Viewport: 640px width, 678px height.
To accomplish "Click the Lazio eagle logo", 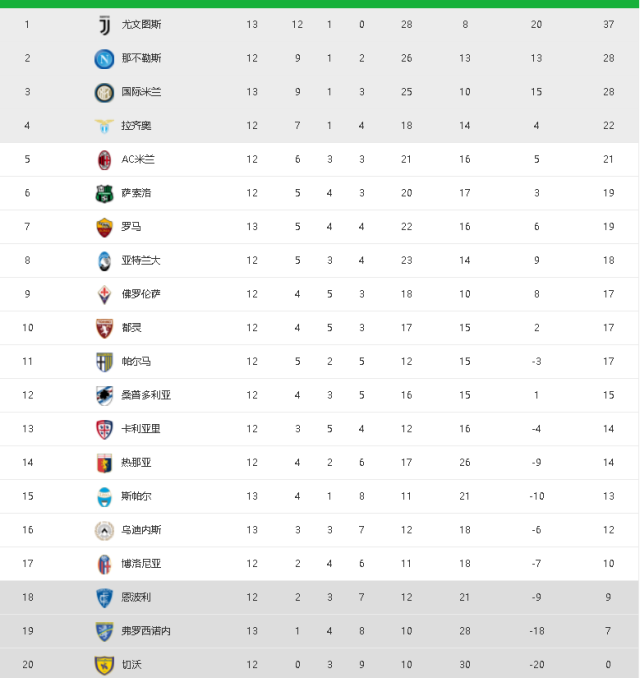I will click(x=104, y=126).
